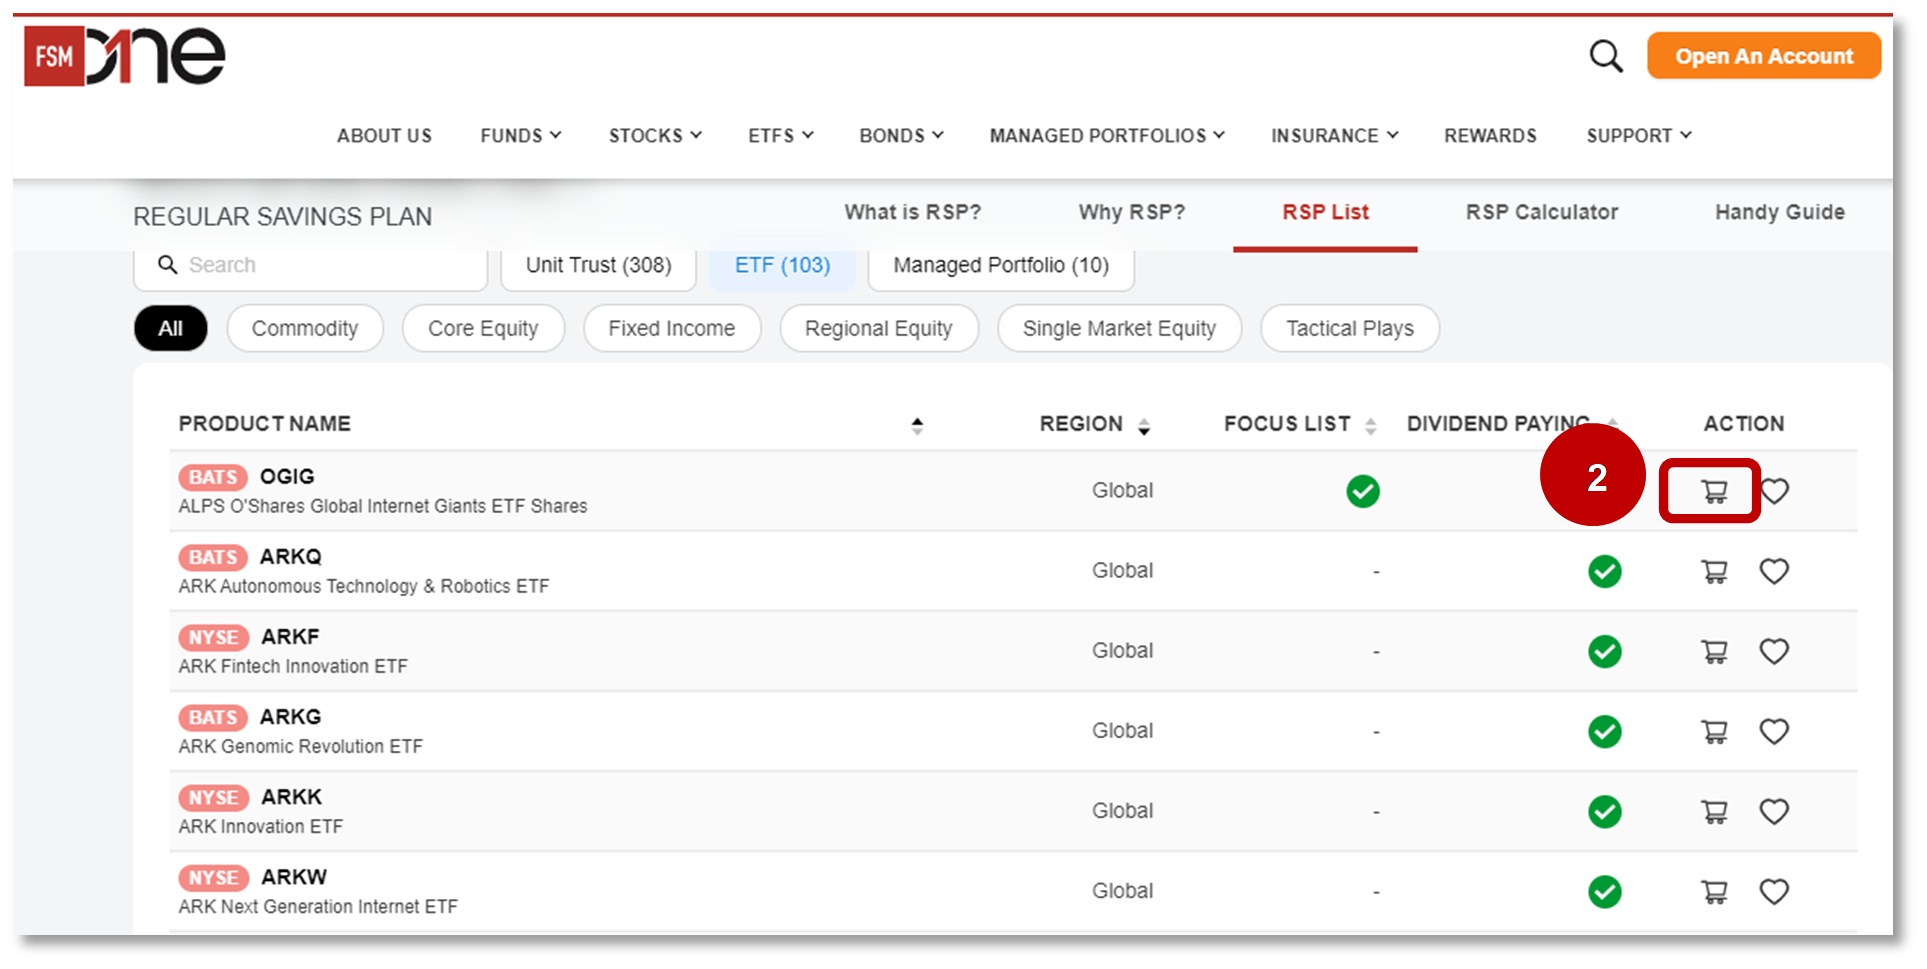Open the RSP Calculator tab
The width and height of the screenshot is (1927, 969).
(1541, 212)
